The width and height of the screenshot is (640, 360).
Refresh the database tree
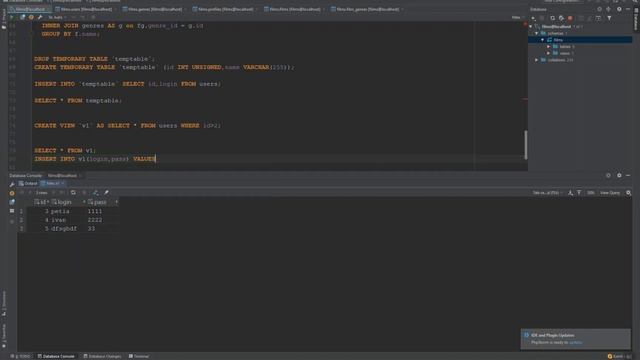552,18
